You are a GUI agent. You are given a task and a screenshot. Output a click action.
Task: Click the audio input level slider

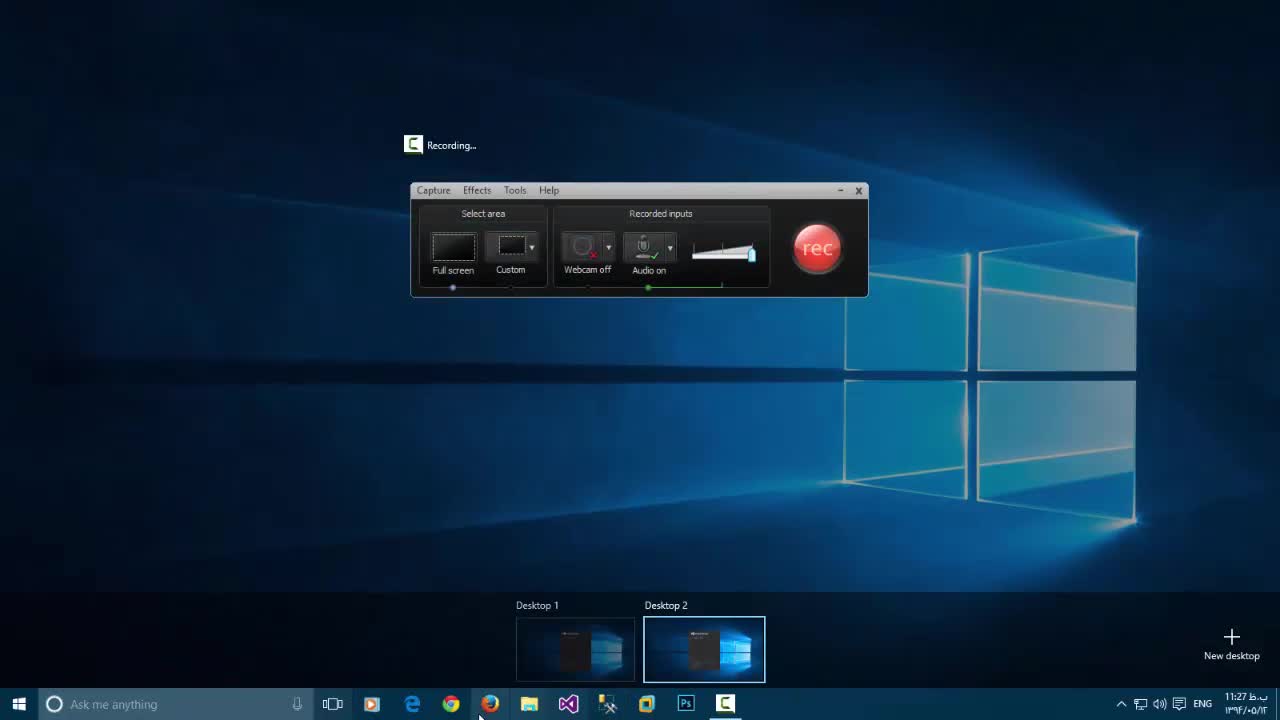coord(723,252)
